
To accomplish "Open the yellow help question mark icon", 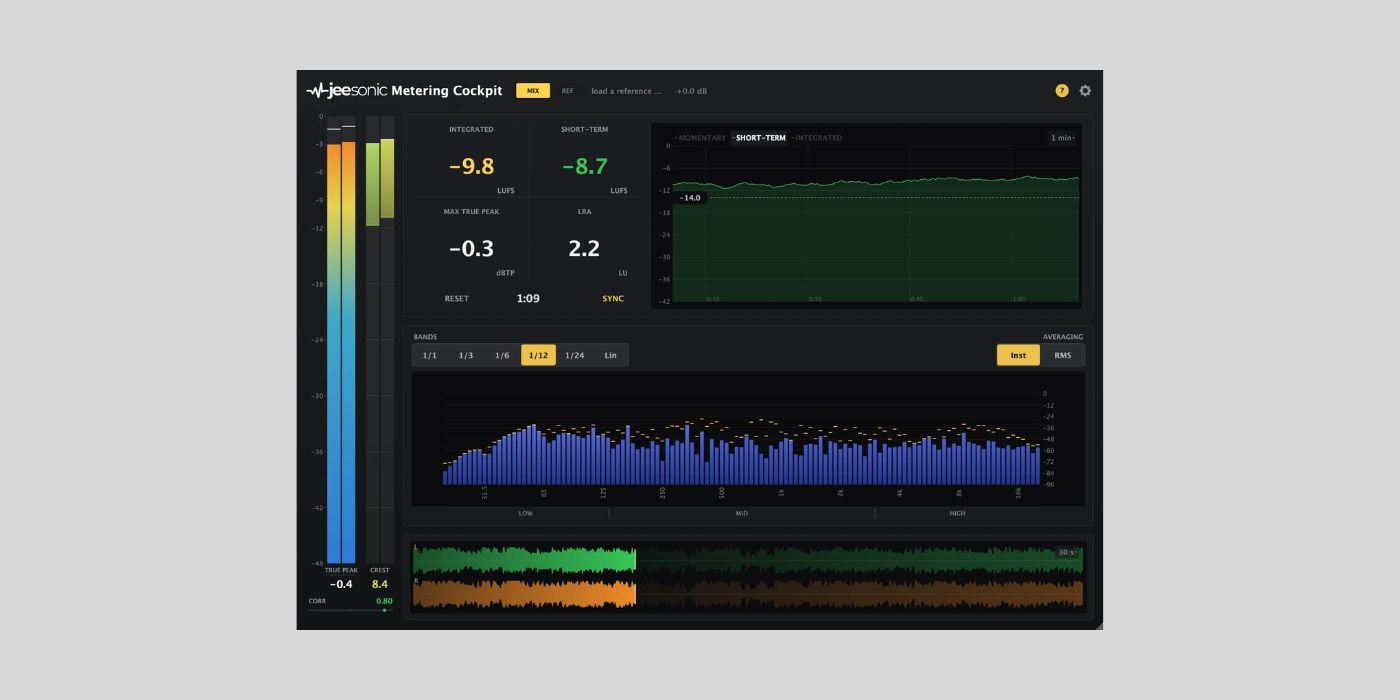I will point(1062,91).
